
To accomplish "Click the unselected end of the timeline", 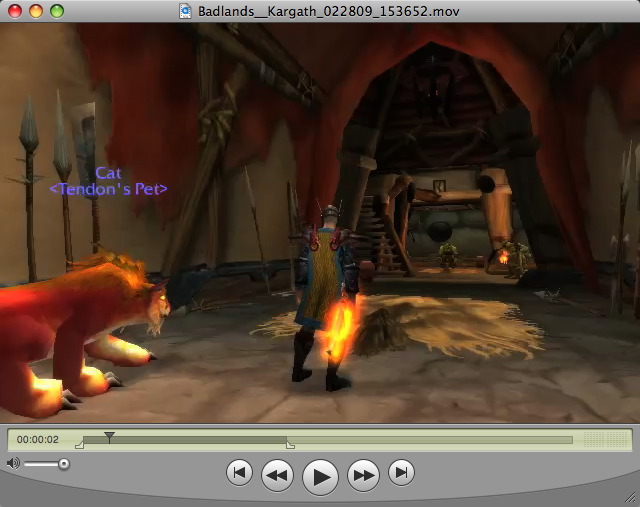I will point(430,439).
